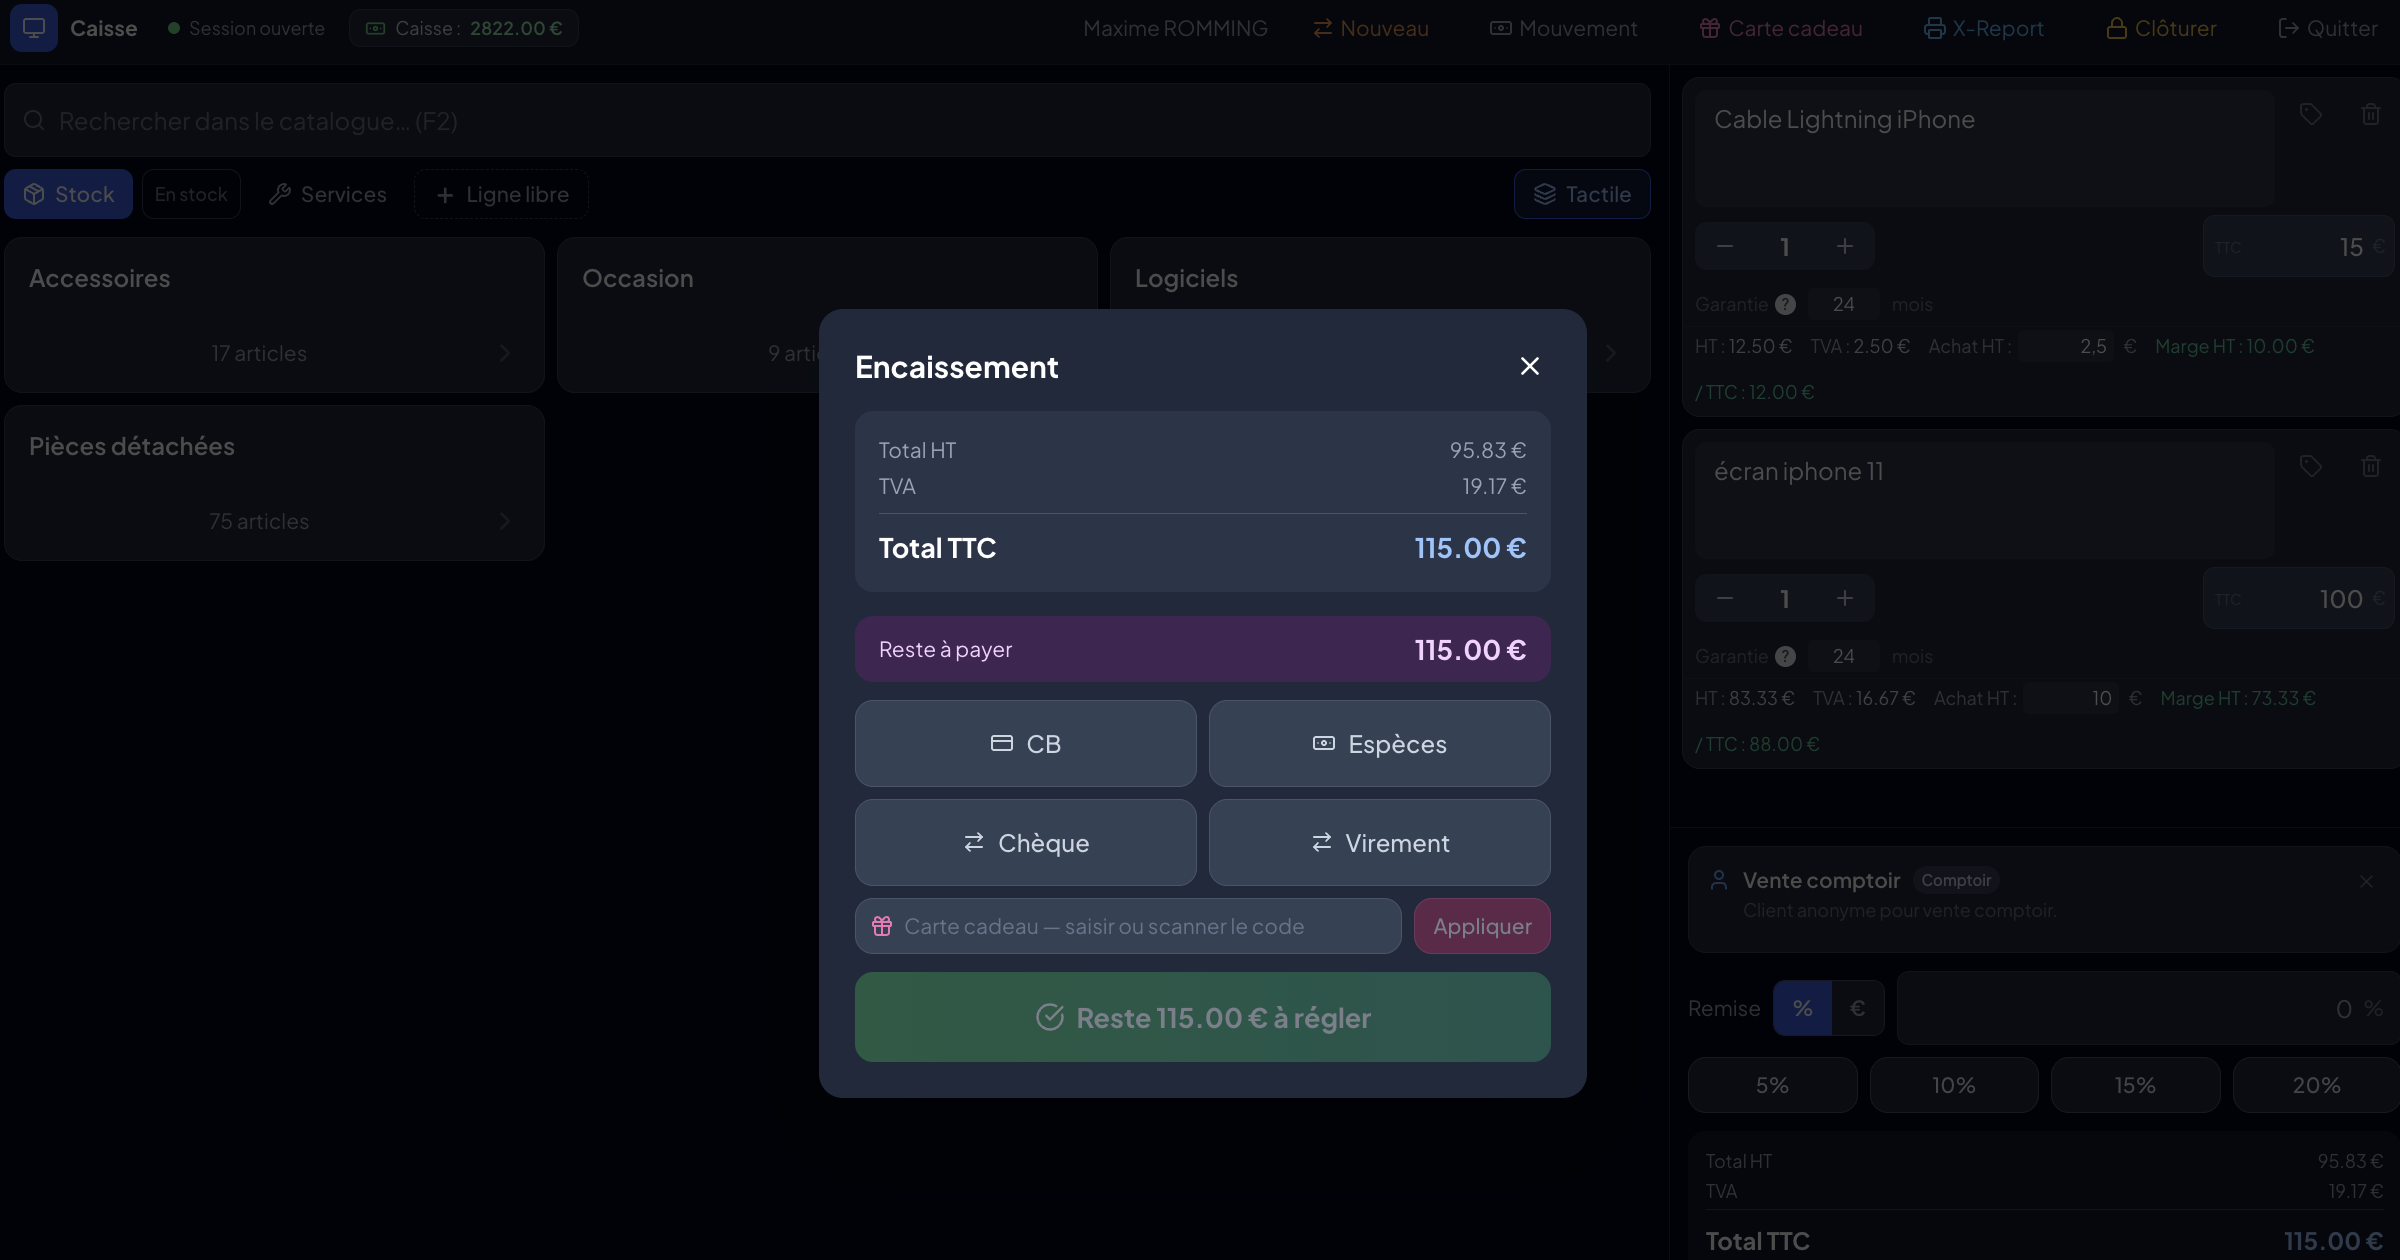Screen dimensions: 2400x1260
Task: Click the Remise value field
Action: 2147,1008
